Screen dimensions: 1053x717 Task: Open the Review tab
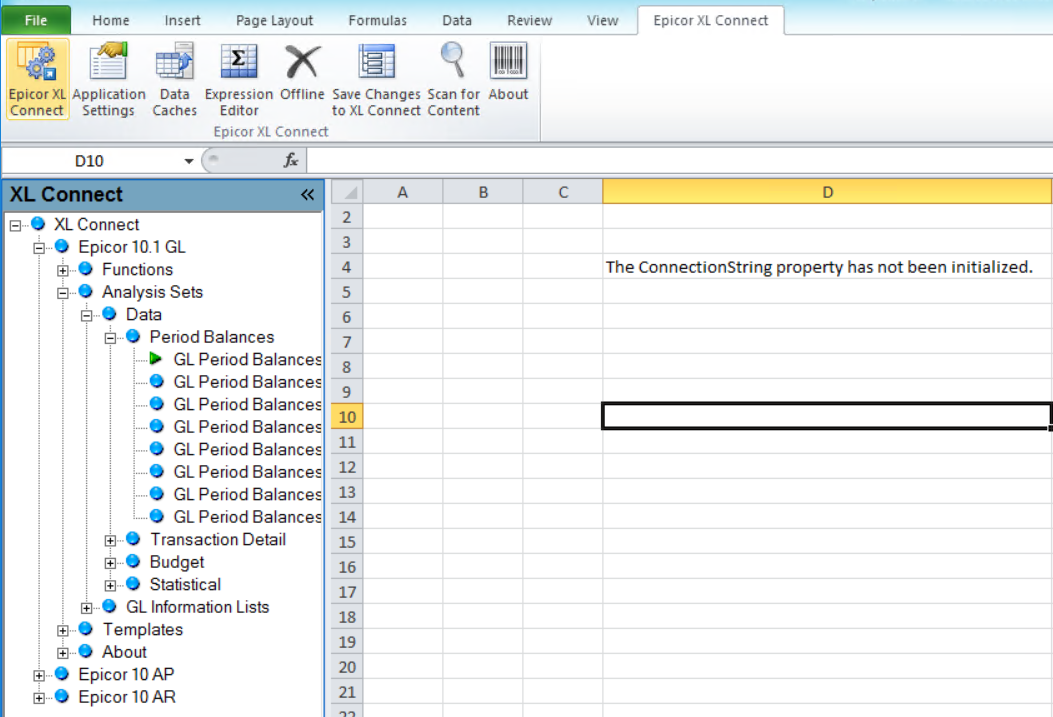529,20
